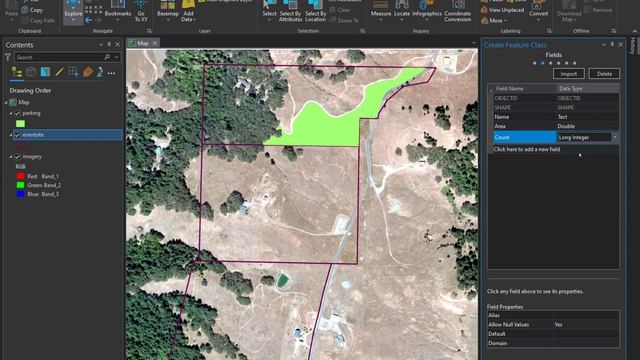Click the Locate tool
This screenshot has height=360, width=640.
coord(402,11)
